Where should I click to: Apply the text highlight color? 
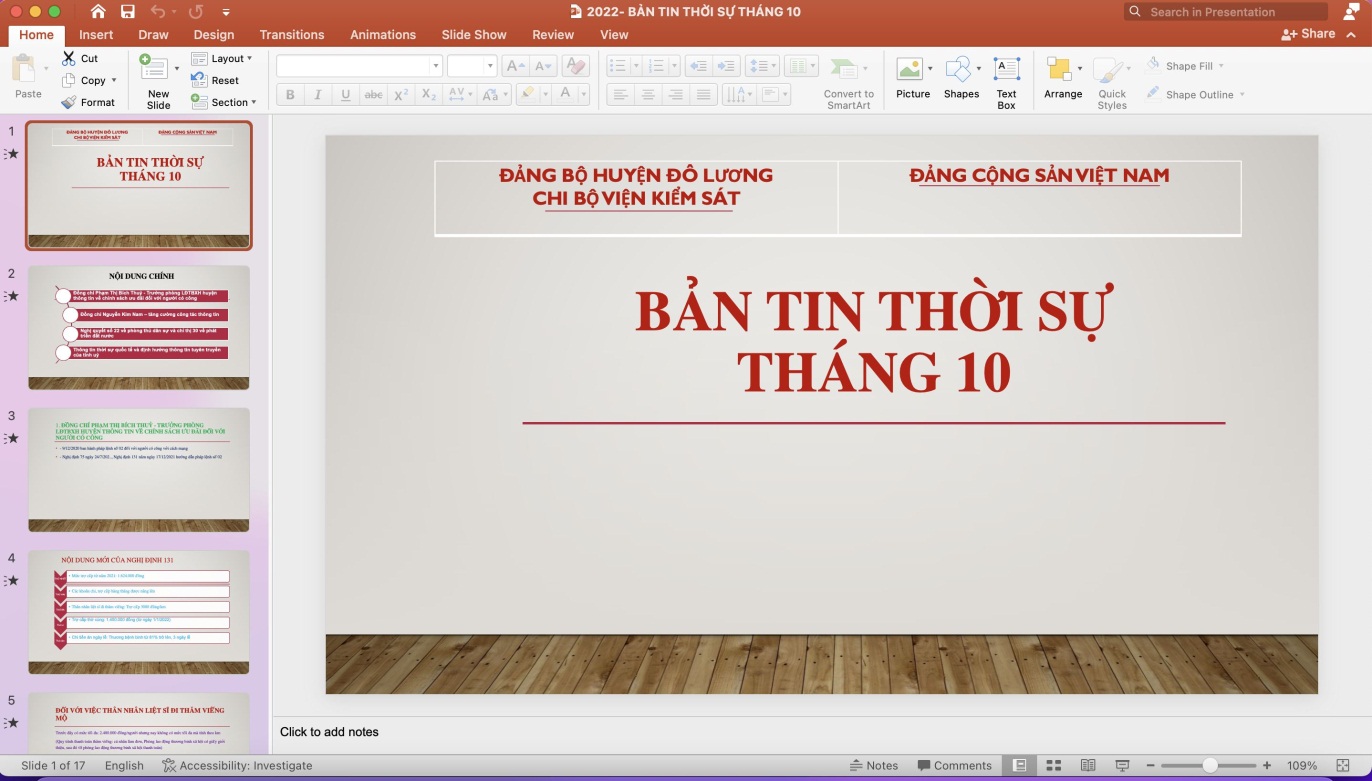527,95
